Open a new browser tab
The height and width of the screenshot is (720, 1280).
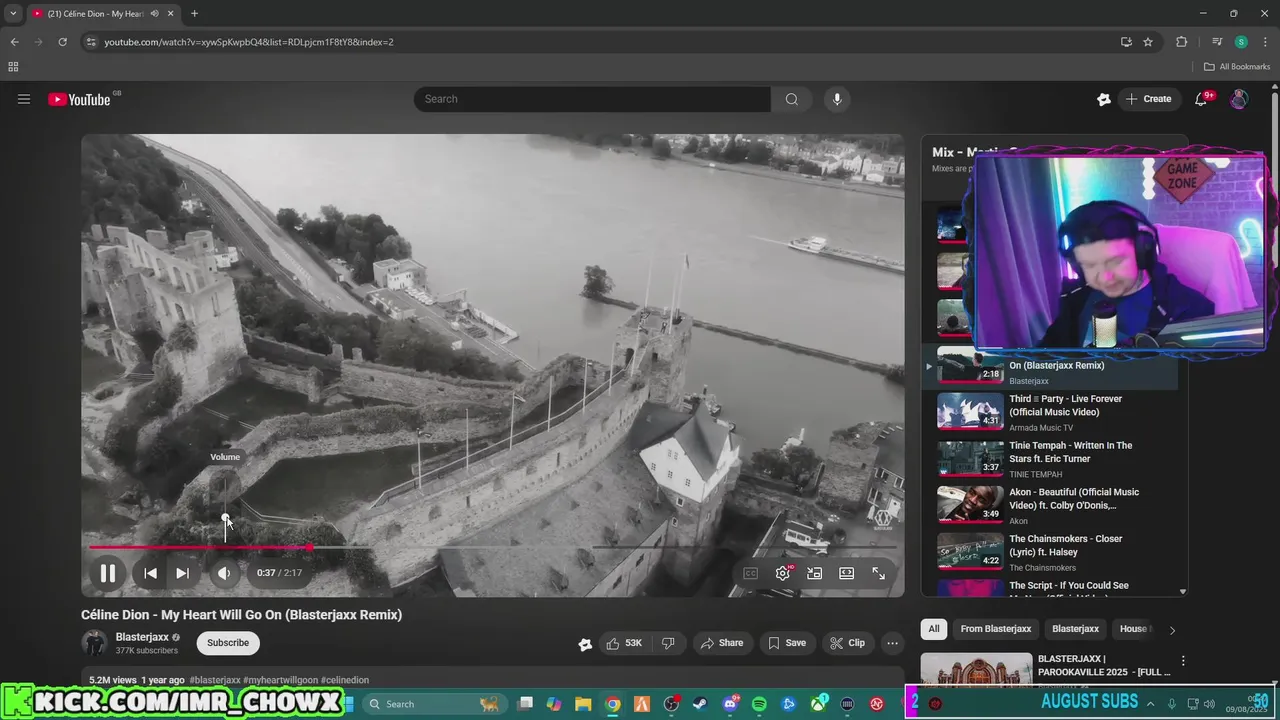194,14
